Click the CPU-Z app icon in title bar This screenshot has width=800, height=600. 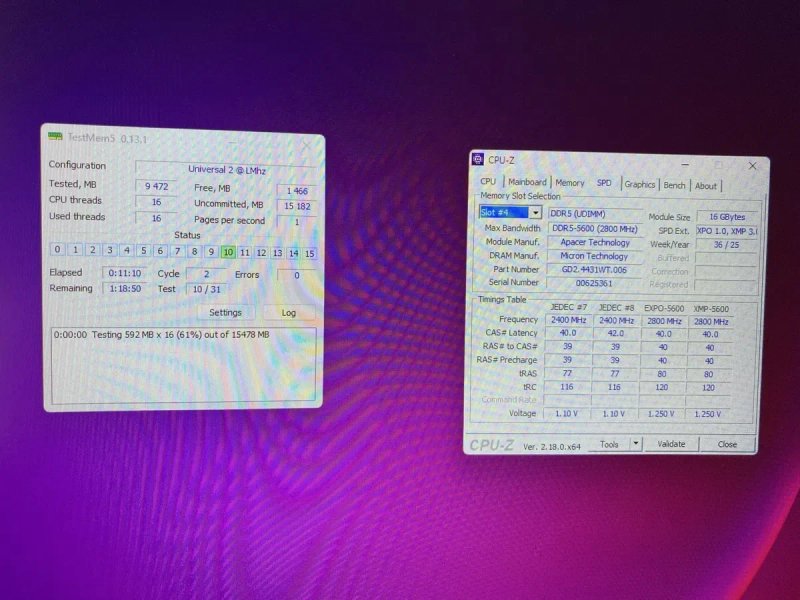point(478,159)
